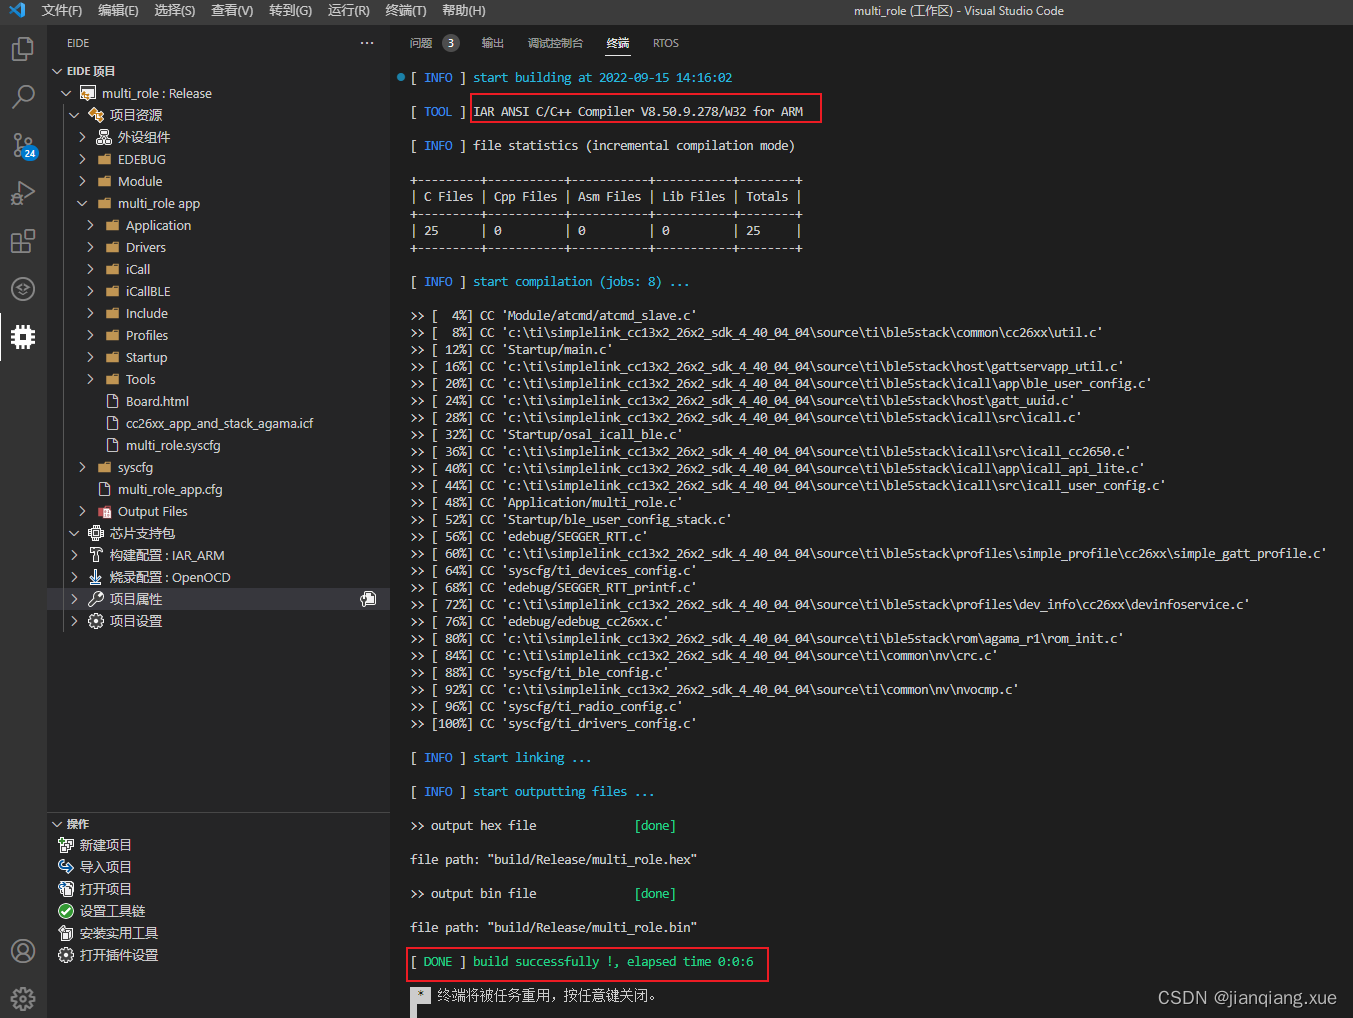Click 新建项目 under the 操作 section

(103, 844)
